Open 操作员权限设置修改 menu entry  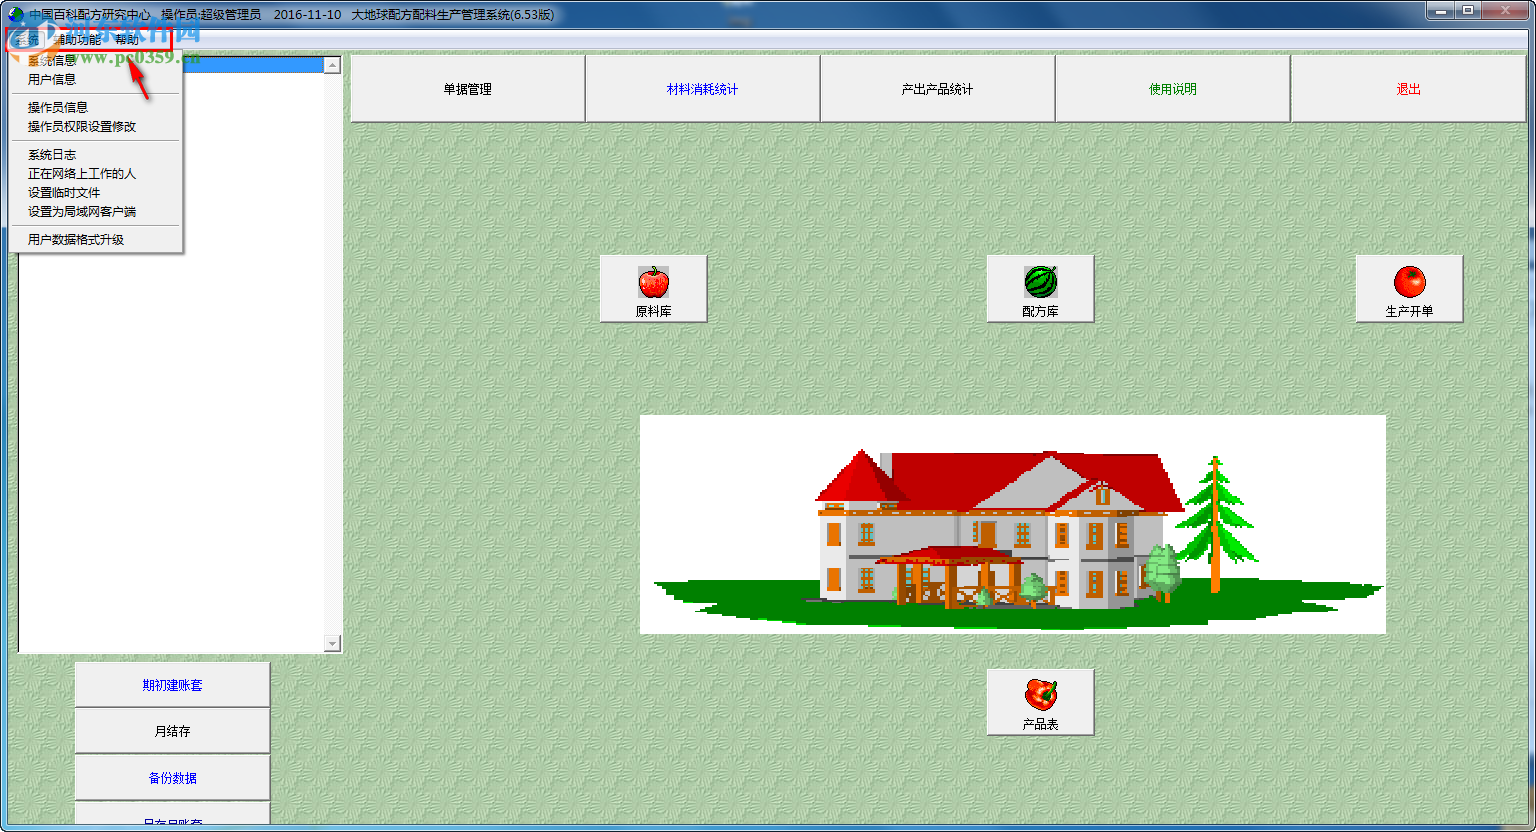coord(96,126)
